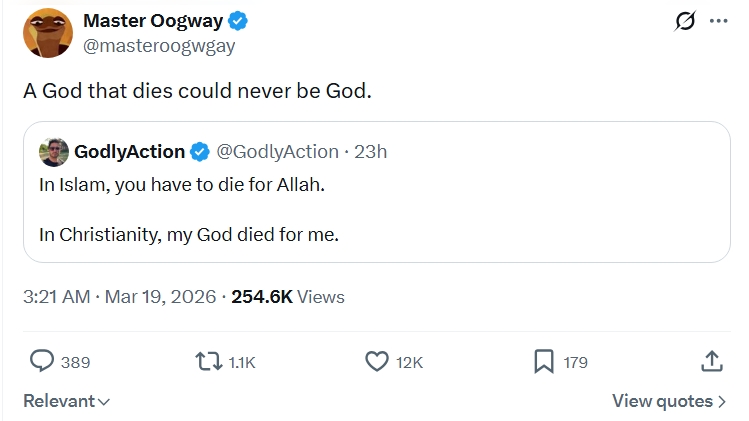
Task: Open Master Oogway's profile picture
Action: pos(47,33)
